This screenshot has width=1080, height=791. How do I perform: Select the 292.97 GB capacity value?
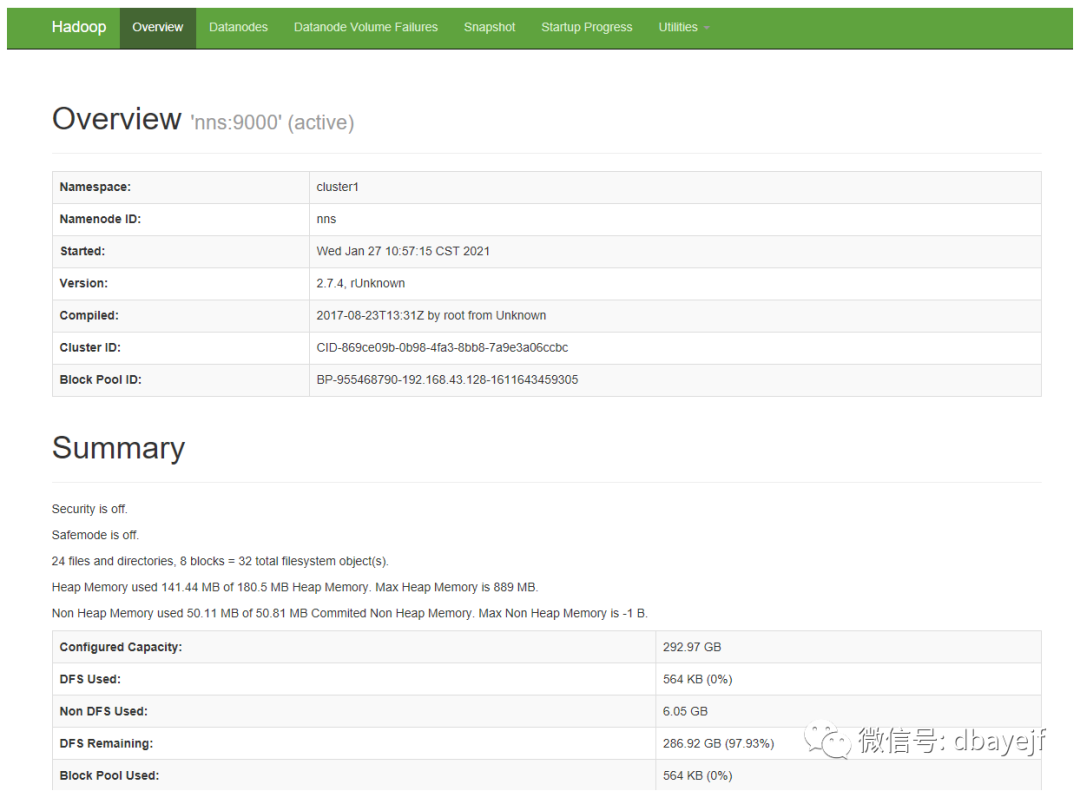tap(692, 648)
